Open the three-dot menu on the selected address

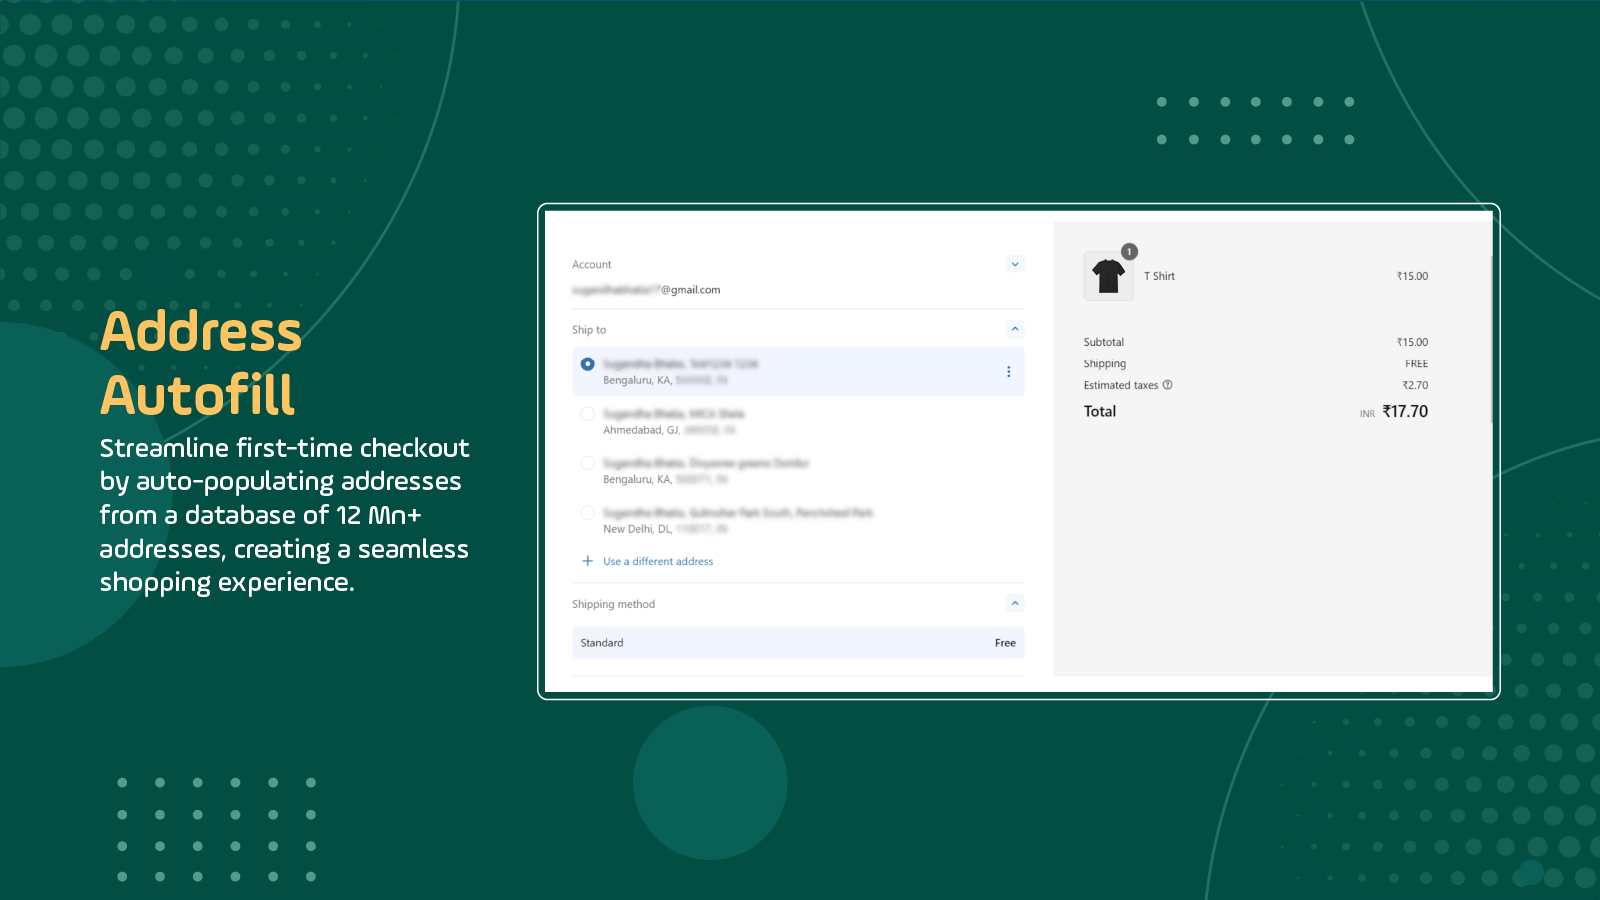[1008, 372]
